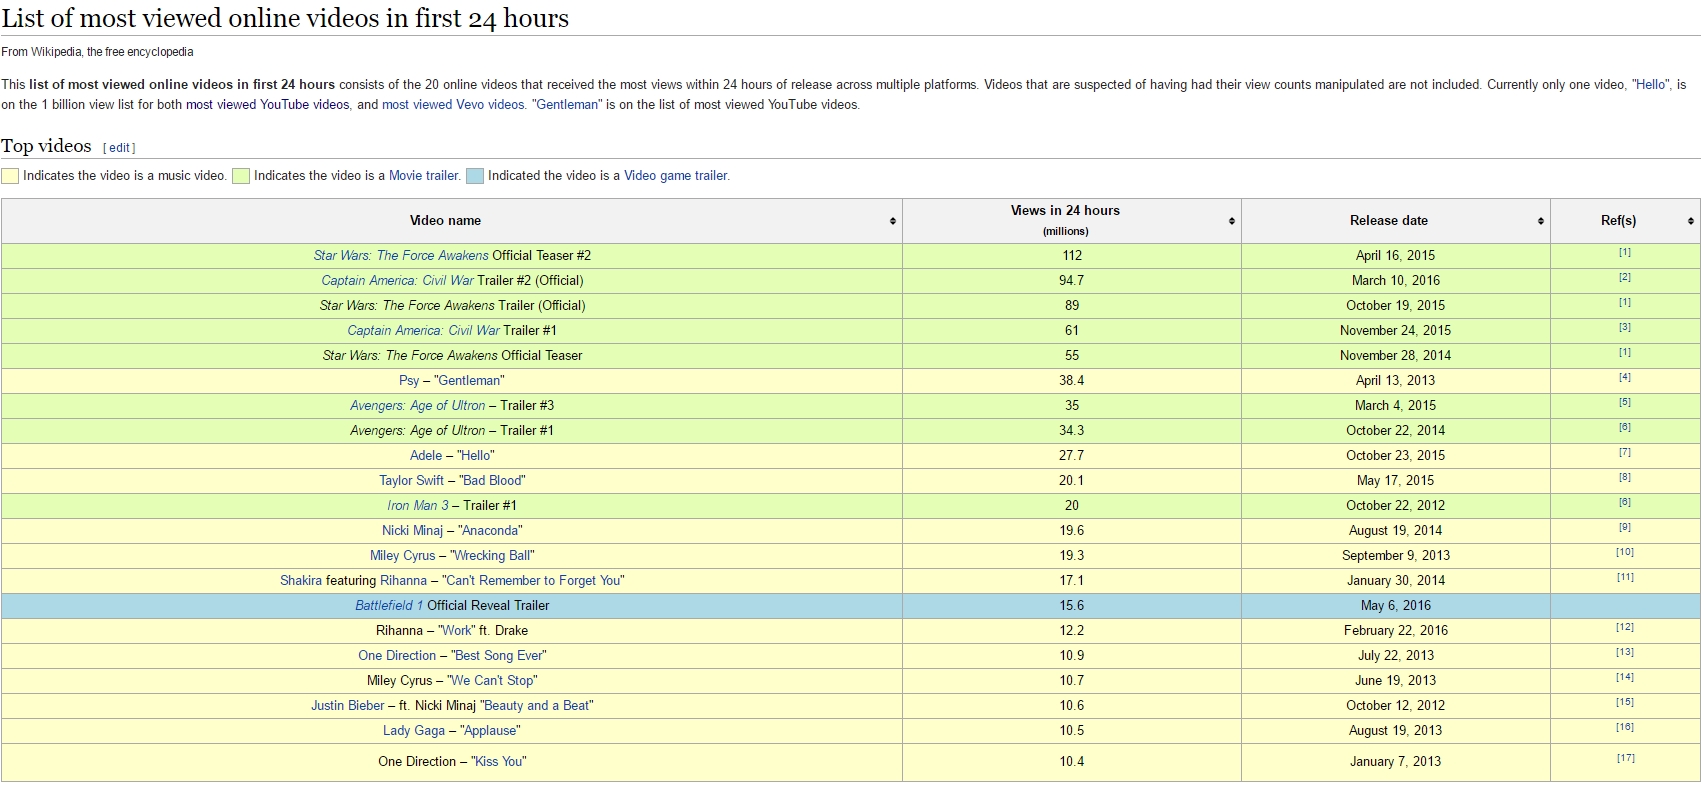Follow the most viewed Vevo videos link
The height and width of the screenshot is (787, 1705).
point(453,105)
